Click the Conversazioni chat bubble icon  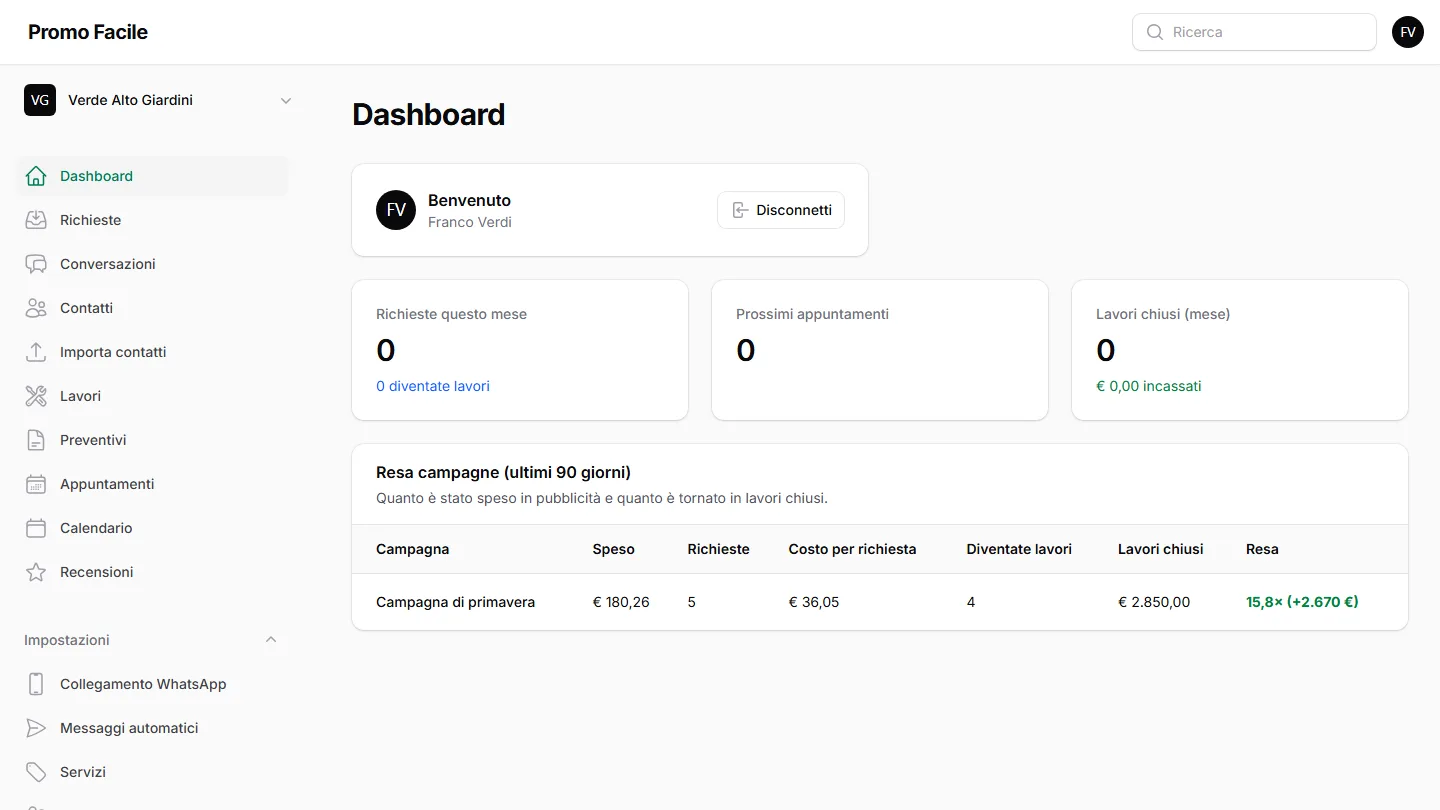[36, 264]
